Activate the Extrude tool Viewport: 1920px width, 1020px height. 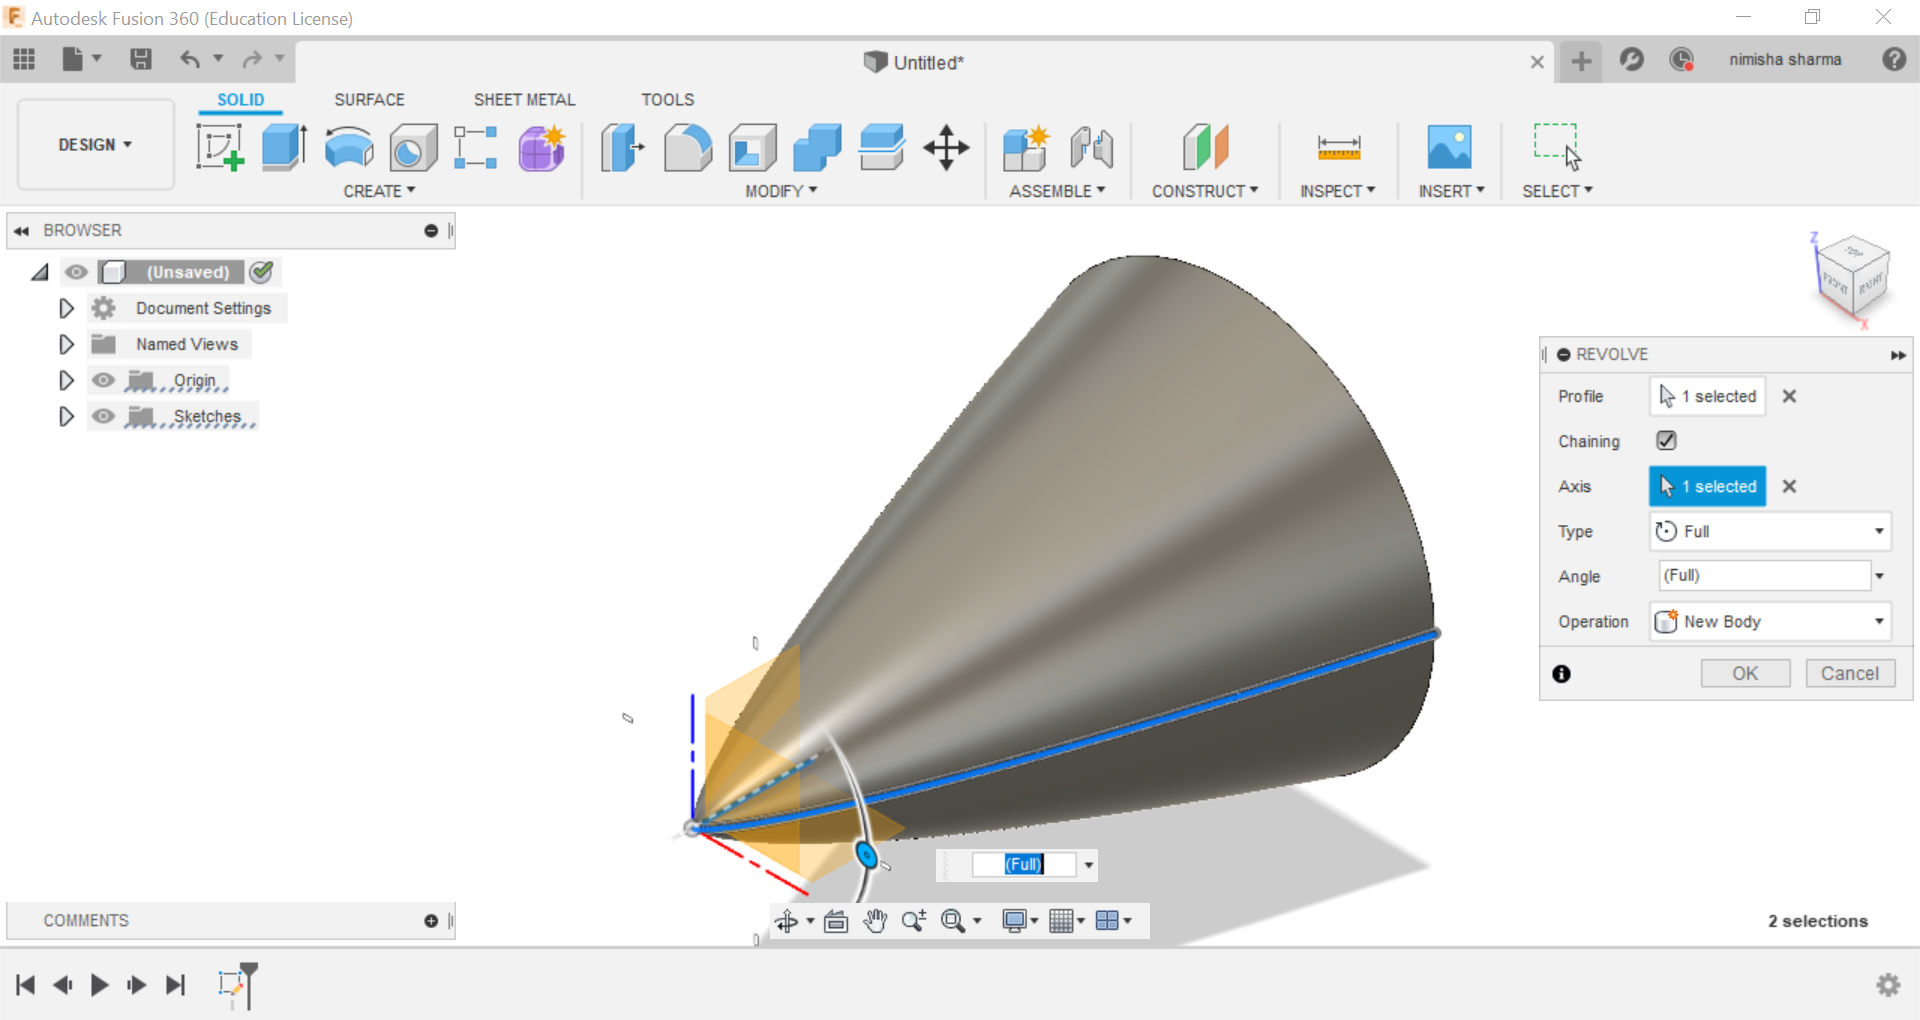coord(283,148)
